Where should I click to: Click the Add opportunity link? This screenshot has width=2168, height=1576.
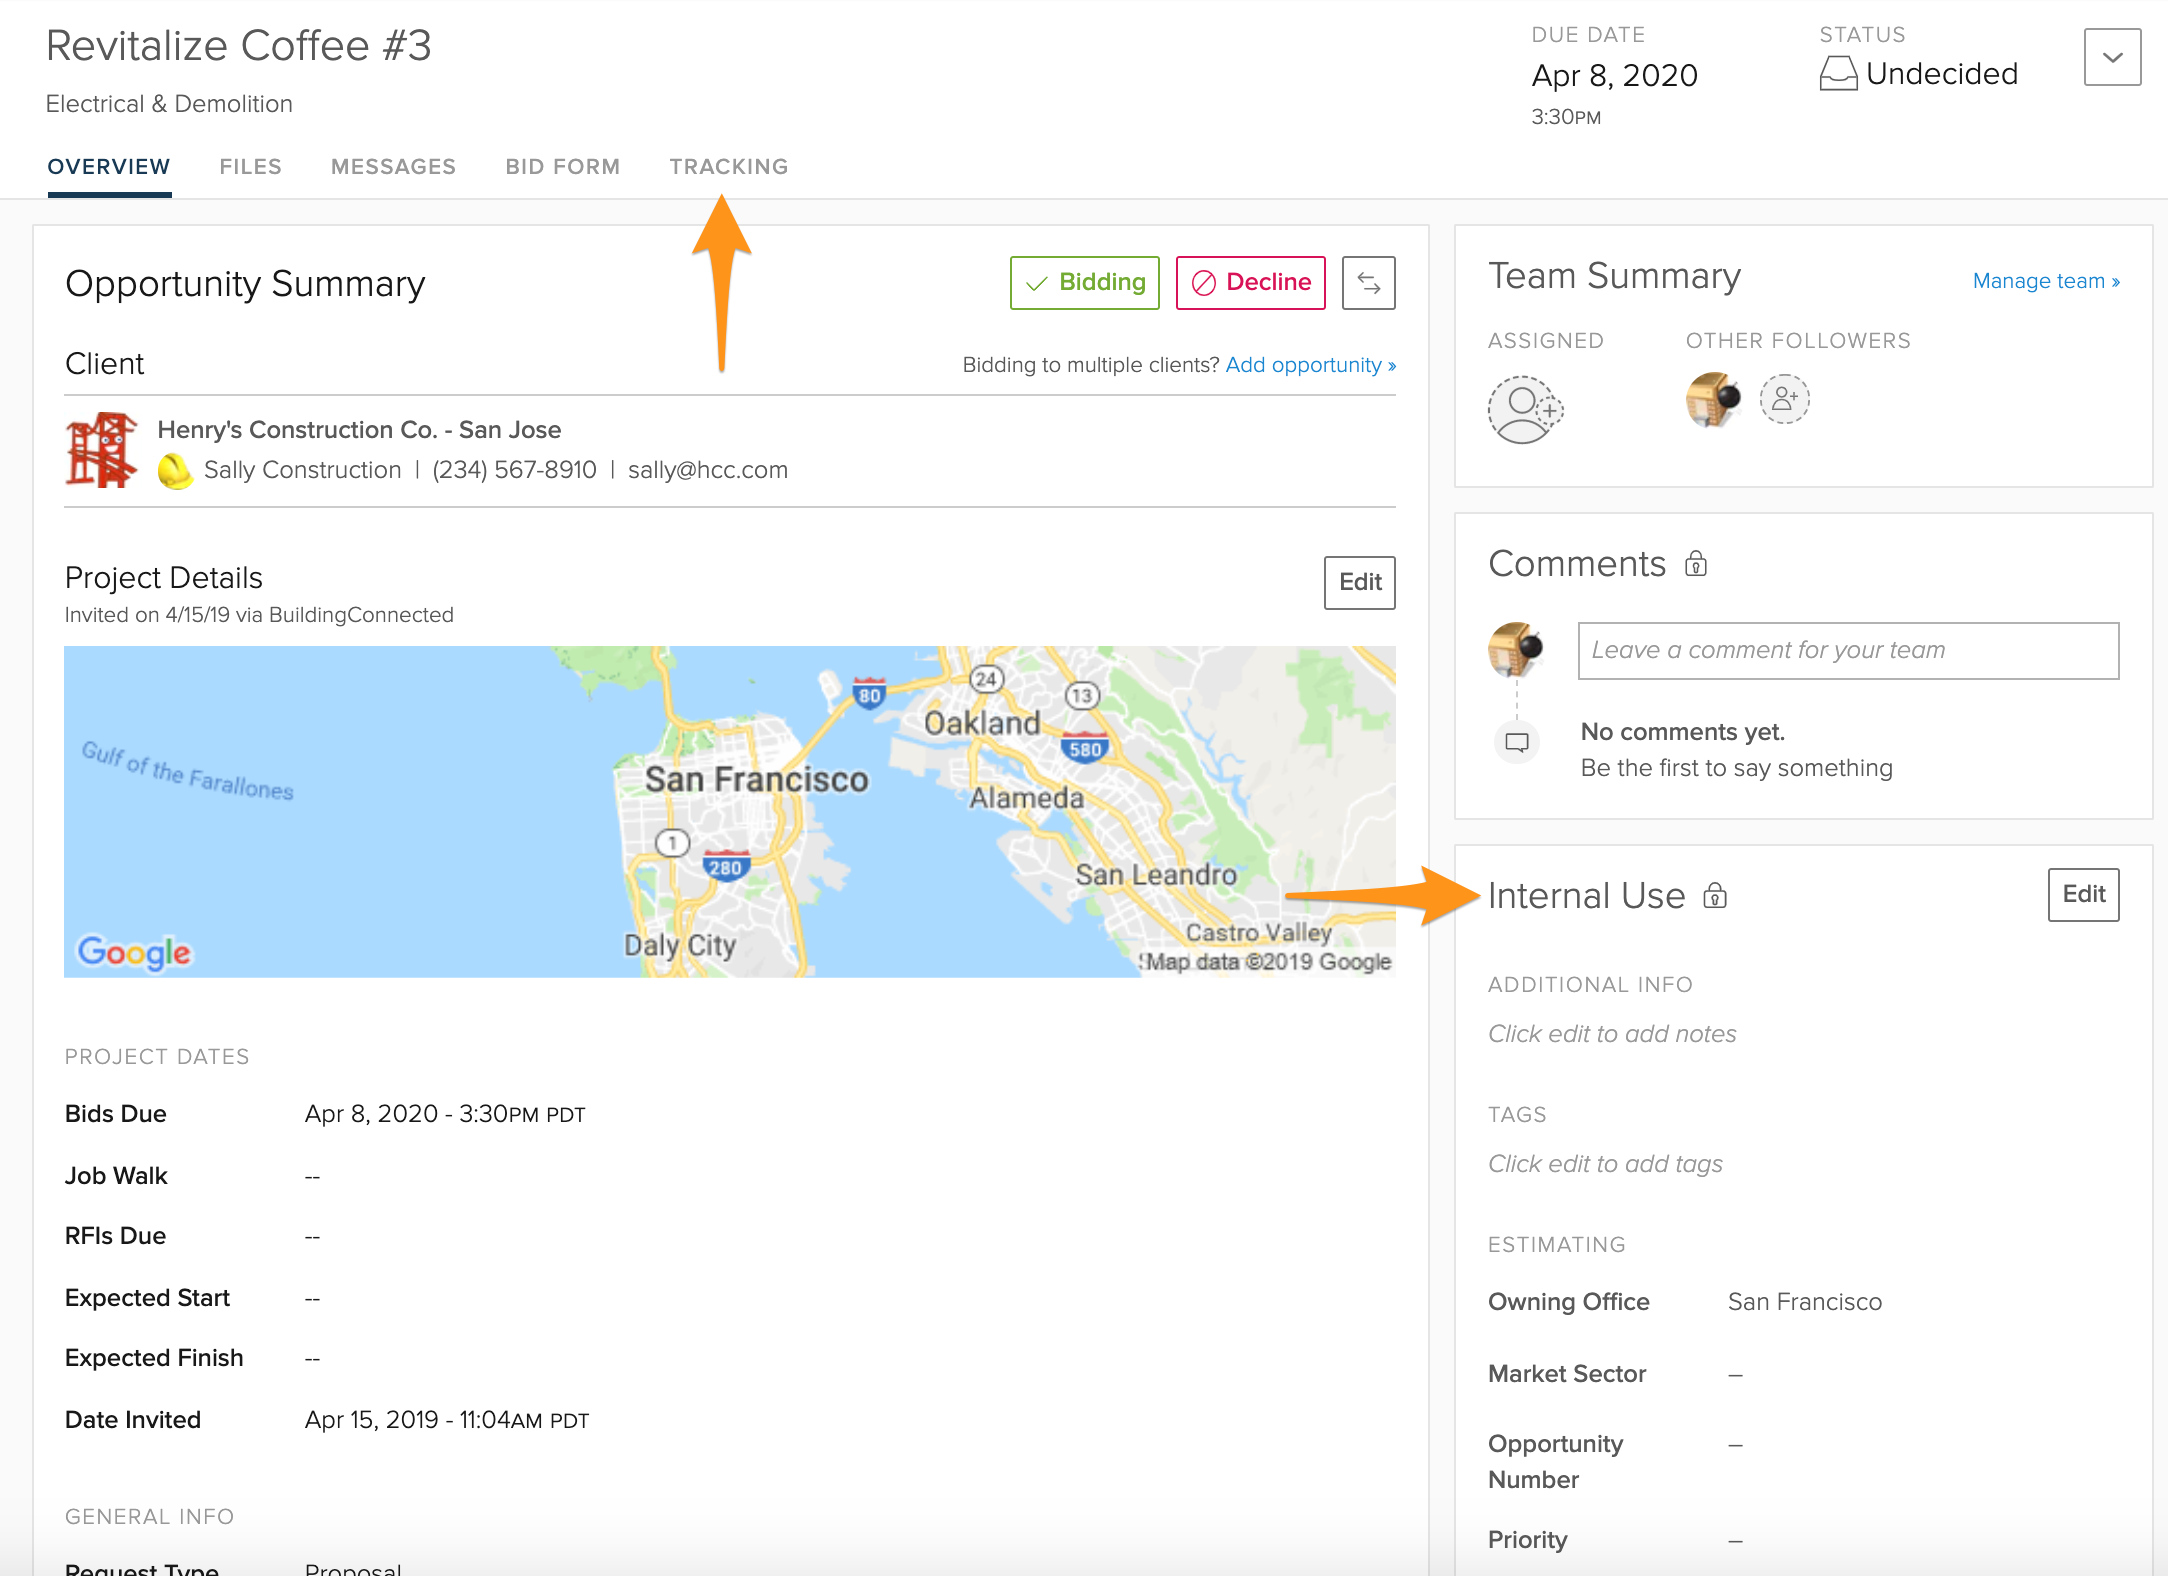click(x=1310, y=365)
